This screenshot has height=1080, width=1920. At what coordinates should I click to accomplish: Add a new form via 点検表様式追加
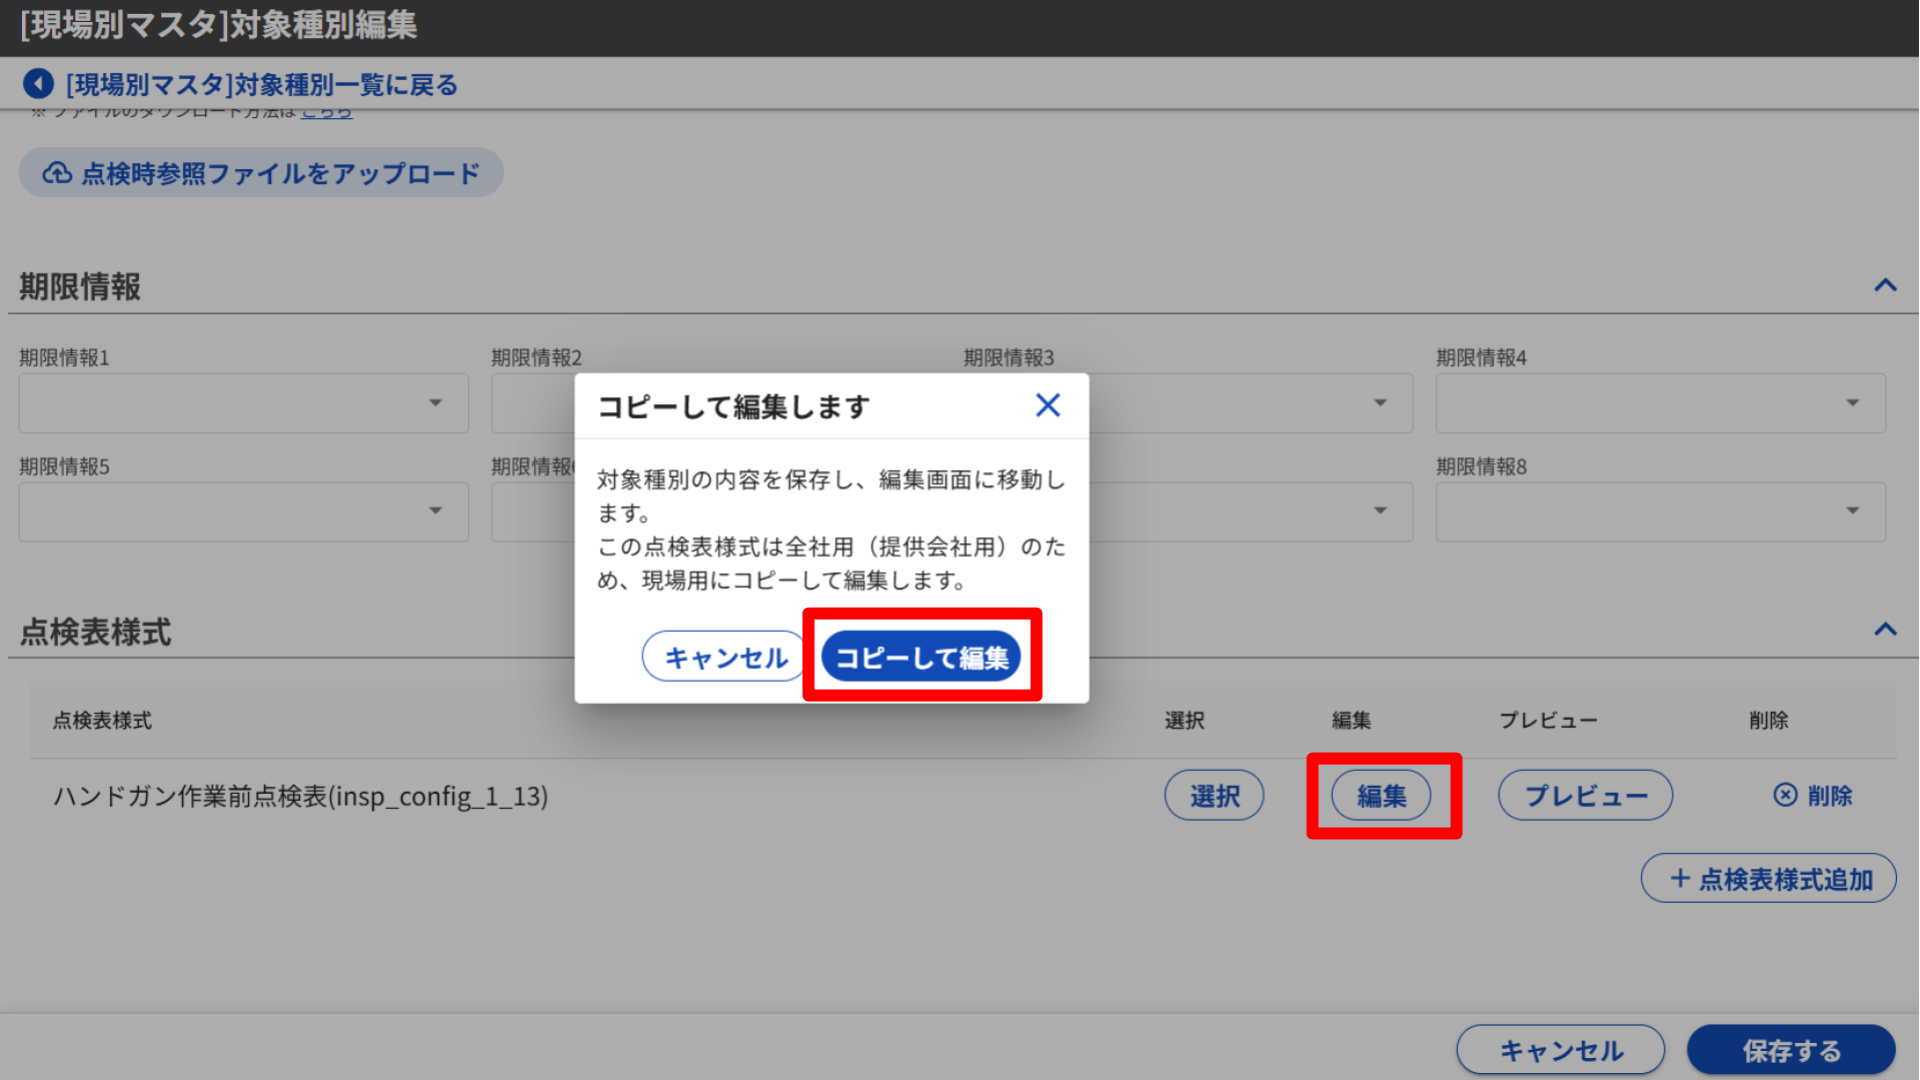point(1767,877)
